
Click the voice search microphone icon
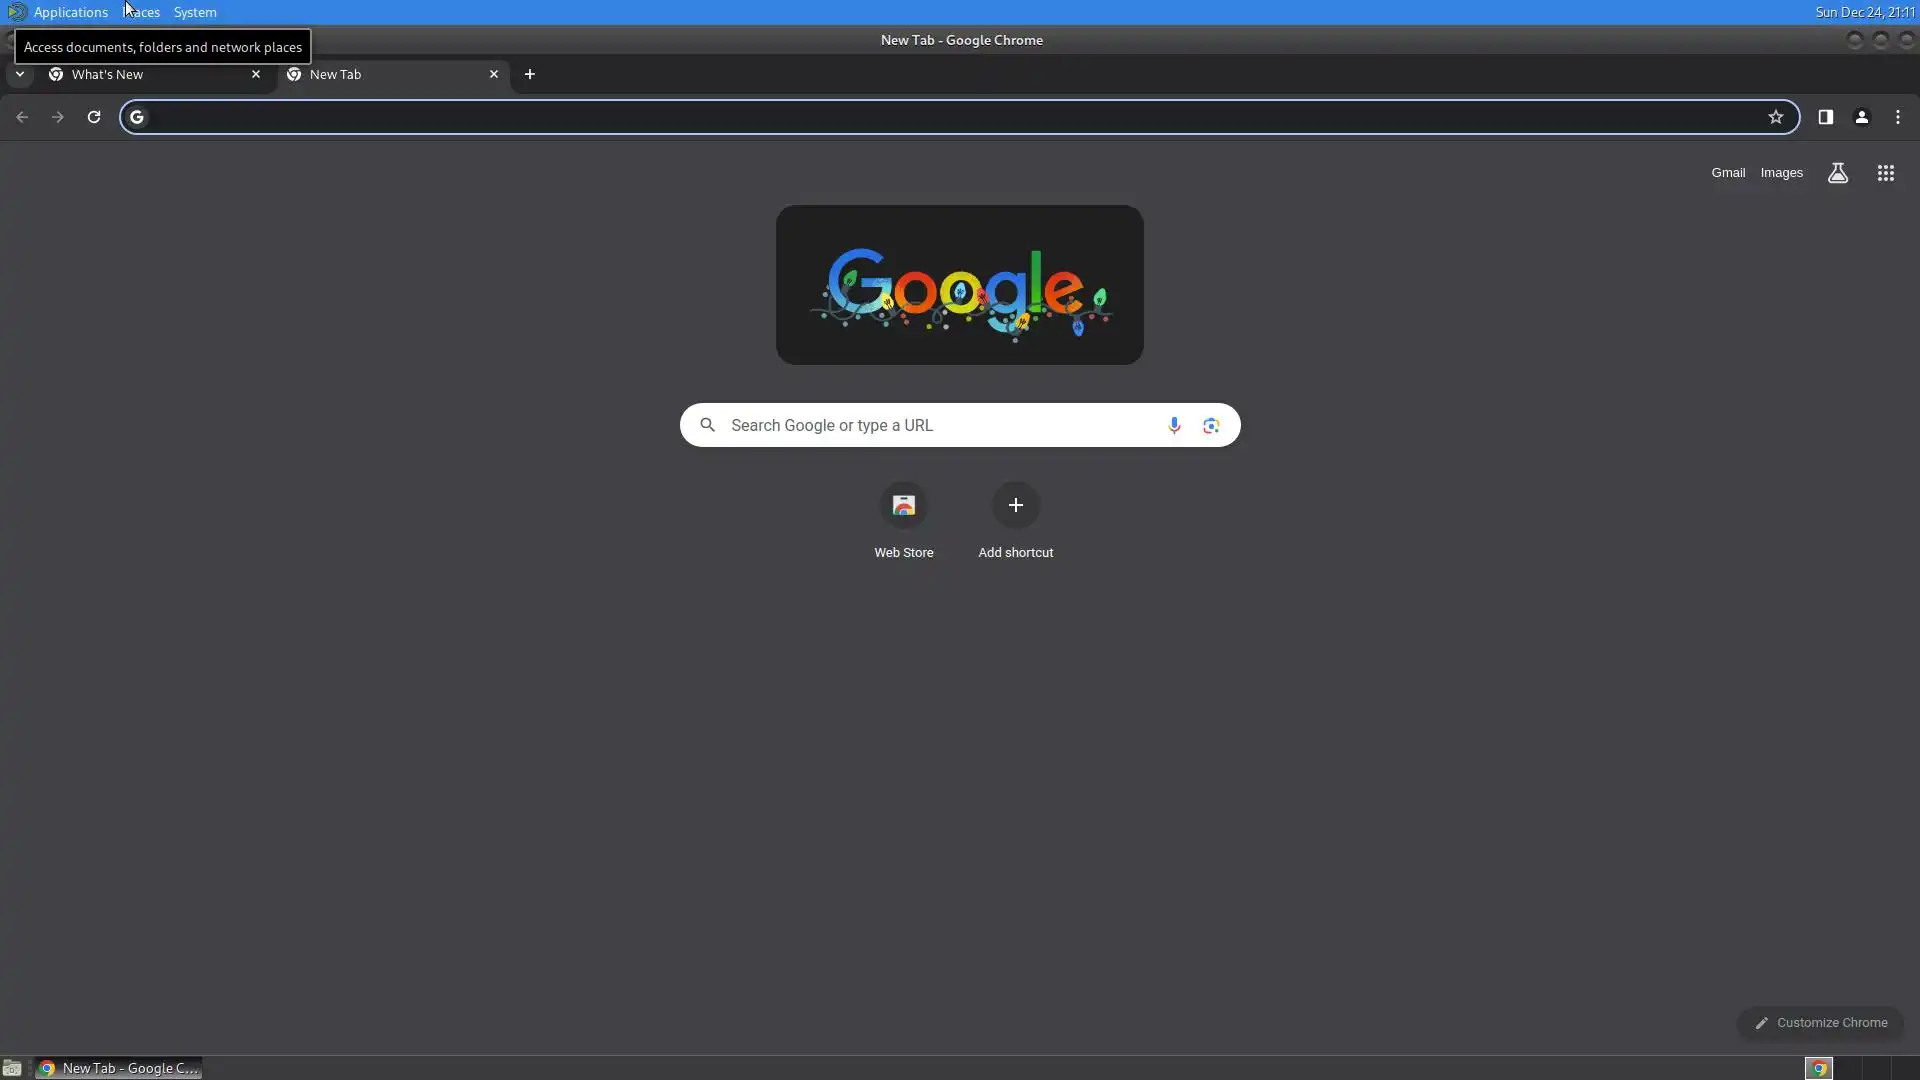1174,425
